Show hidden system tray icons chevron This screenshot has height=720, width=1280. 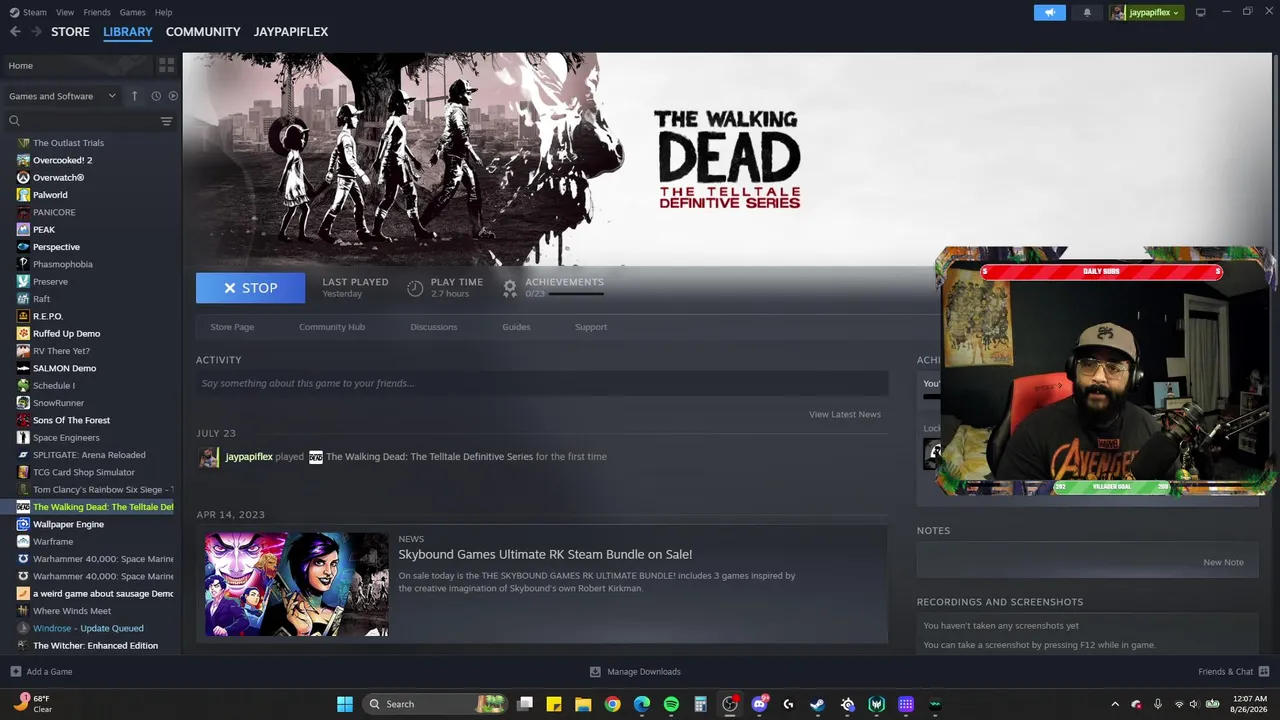coord(1115,704)
